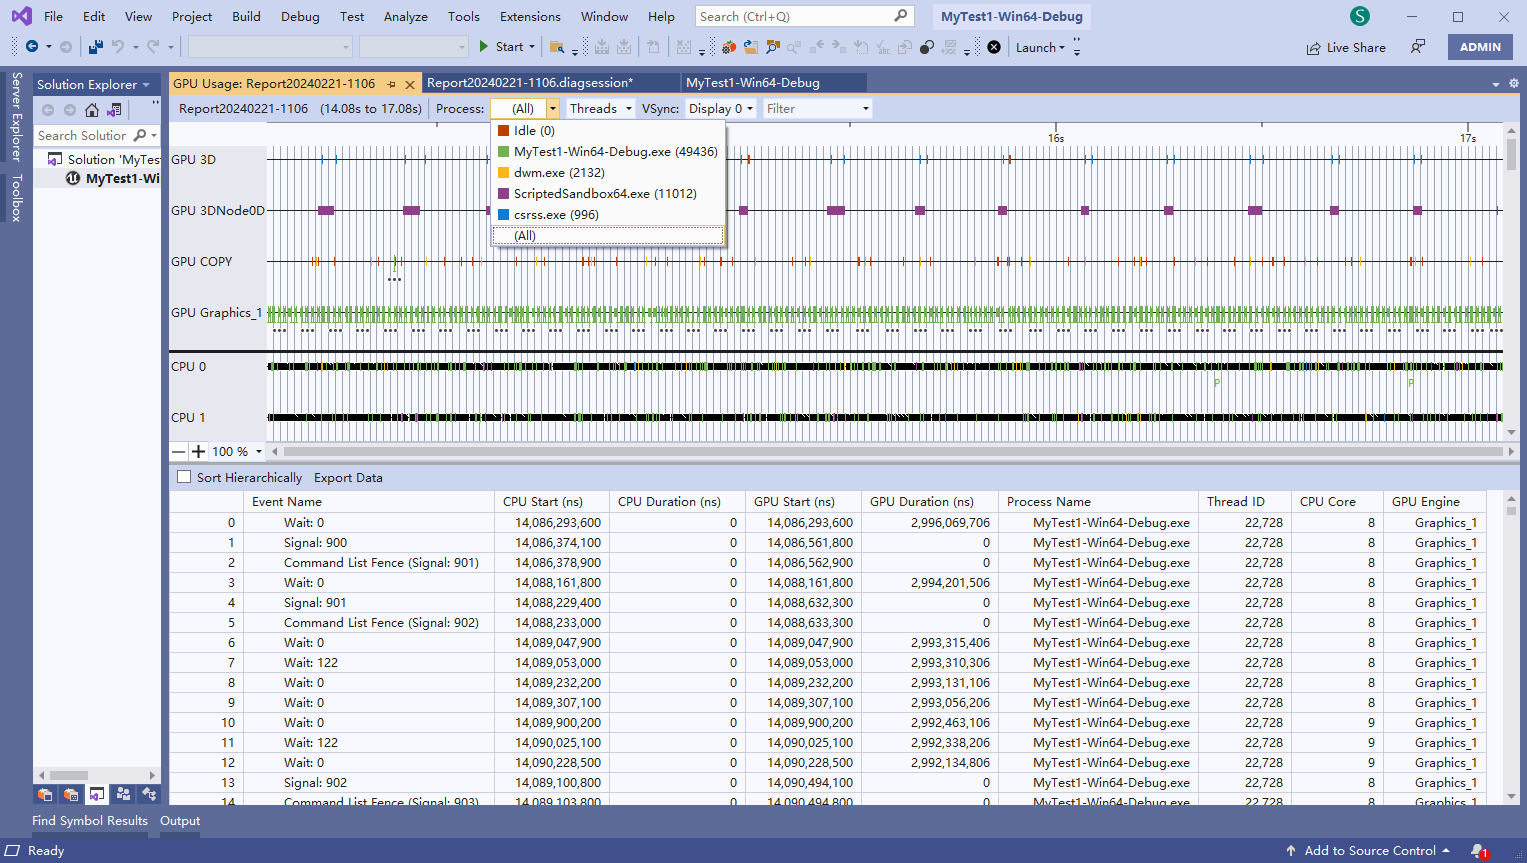Close the GPU Usage report tab
This screenshot has height=863, width=1527.
click(410, 84)
